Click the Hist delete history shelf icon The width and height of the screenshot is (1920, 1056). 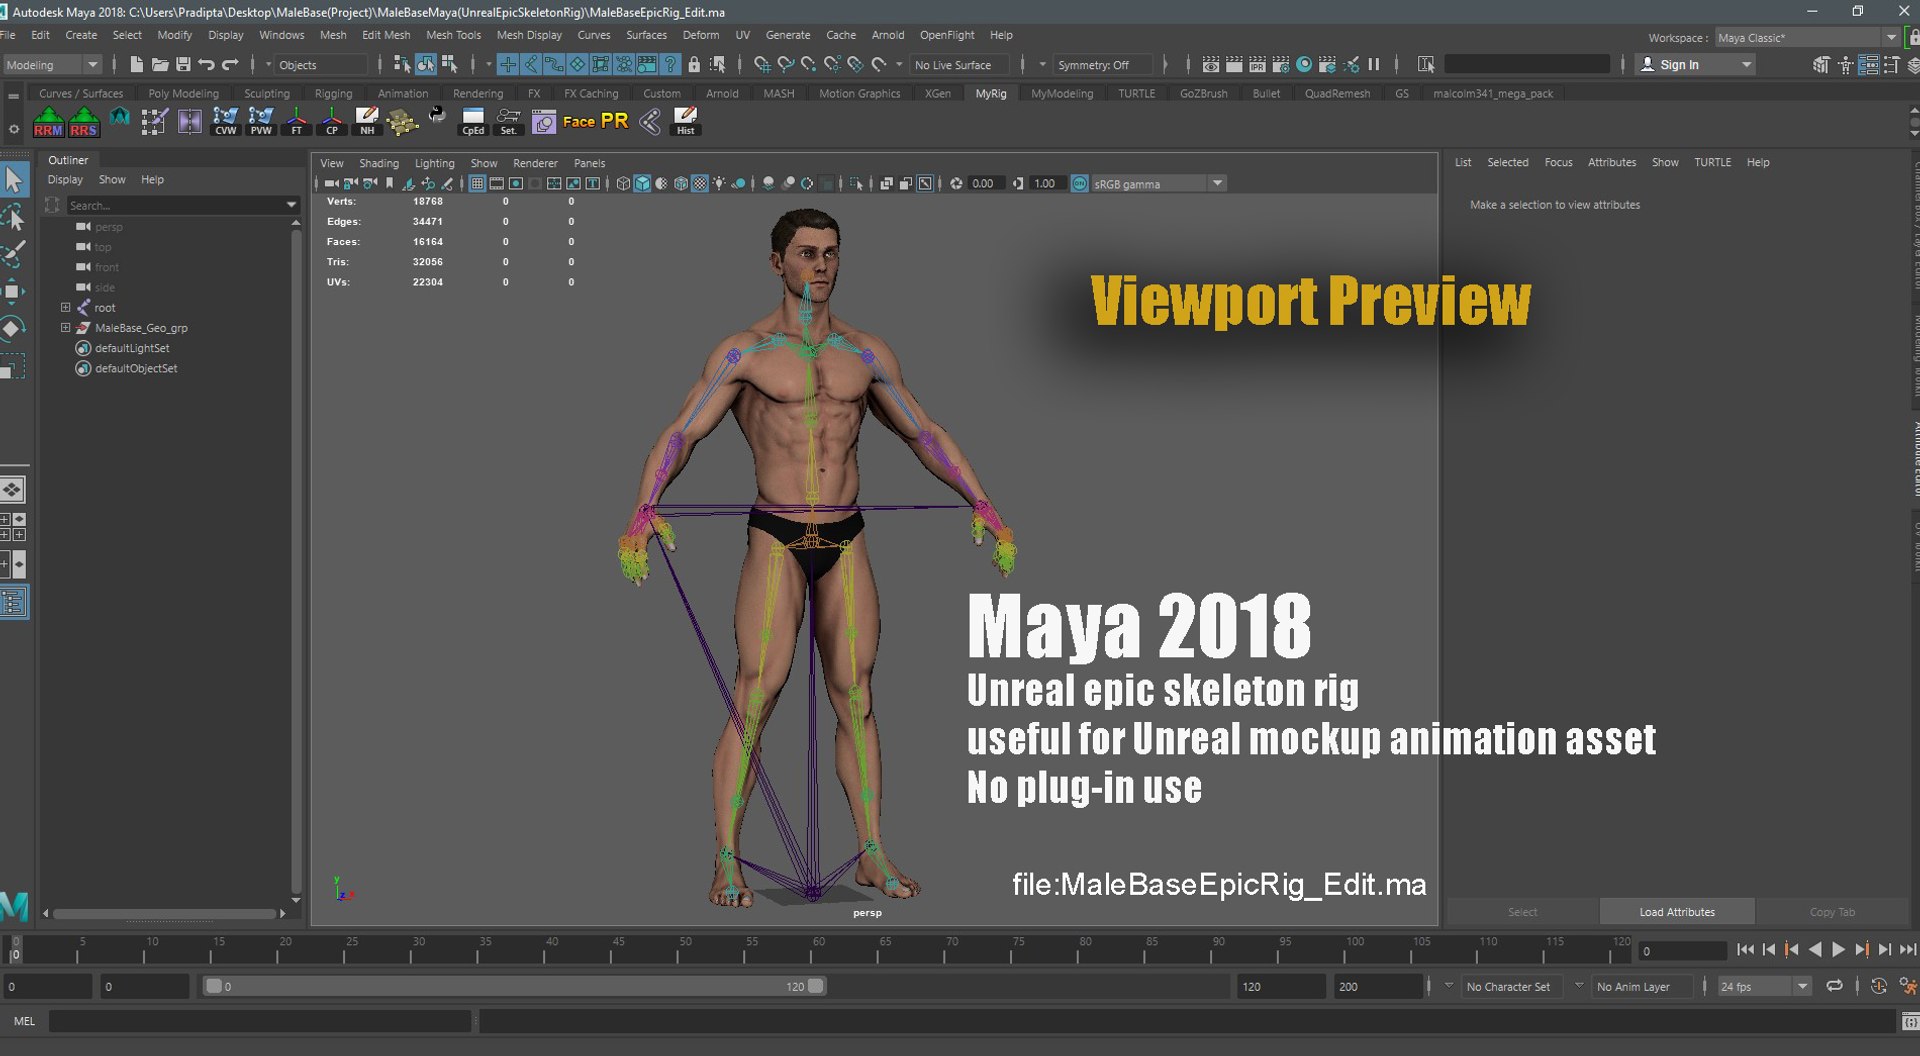pos(685,122)
